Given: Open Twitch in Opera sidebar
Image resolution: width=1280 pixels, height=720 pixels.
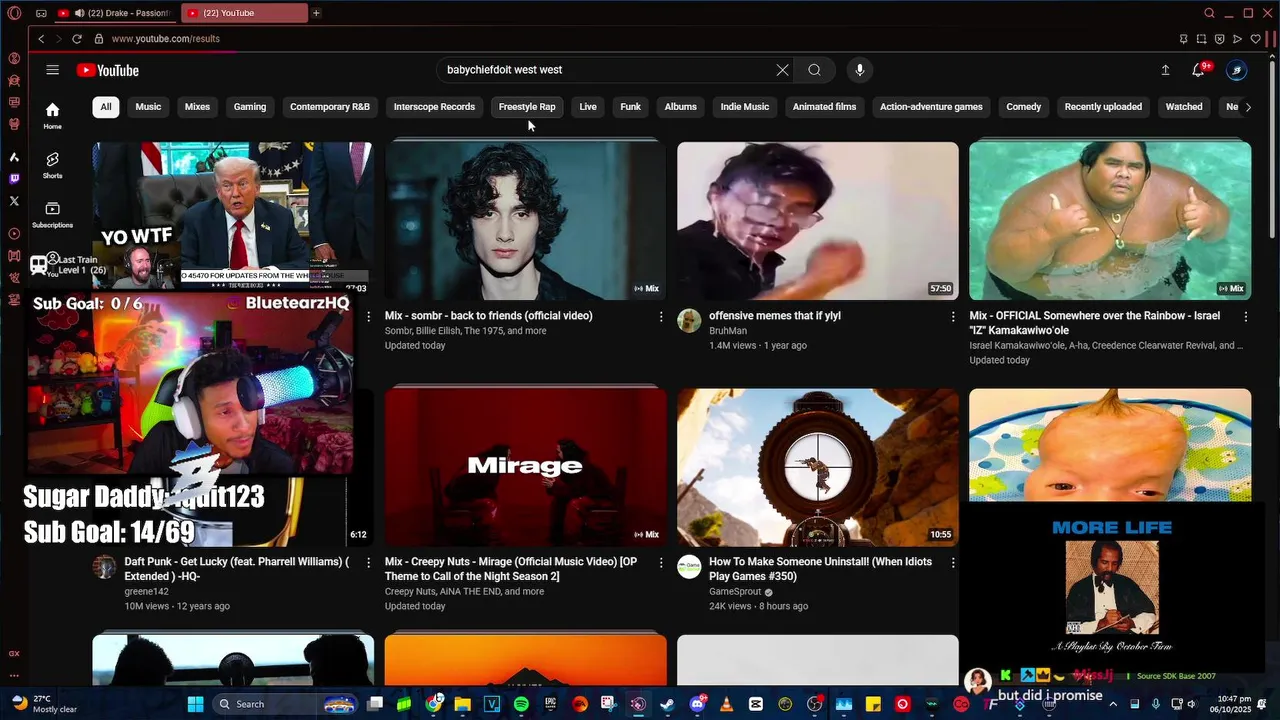Looking at the screenshot, I should pos(14,179).
